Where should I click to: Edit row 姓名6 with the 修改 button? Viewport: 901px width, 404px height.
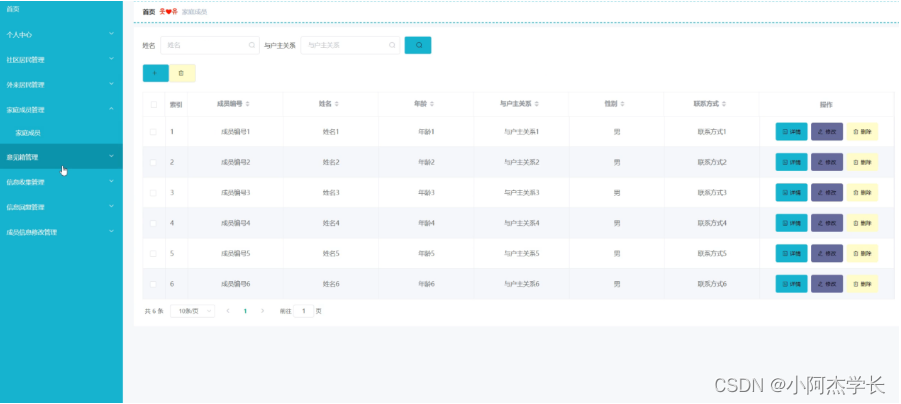pyautogui.click(x=827, y=284)
